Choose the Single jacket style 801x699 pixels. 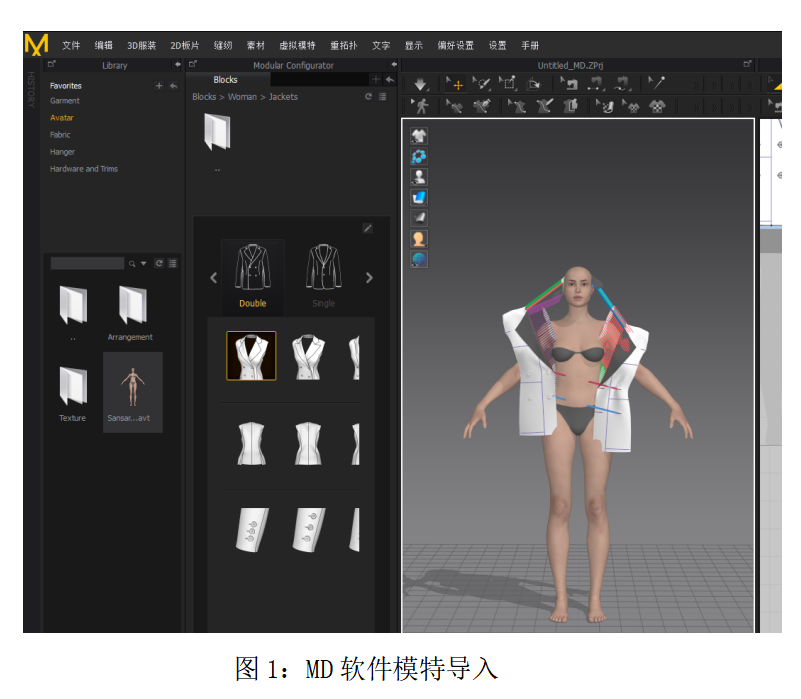click(x=323, y=275)
